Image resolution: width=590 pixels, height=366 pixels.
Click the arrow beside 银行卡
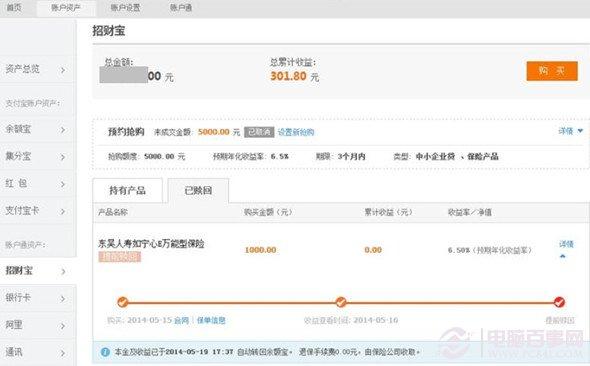click(63, 299)
